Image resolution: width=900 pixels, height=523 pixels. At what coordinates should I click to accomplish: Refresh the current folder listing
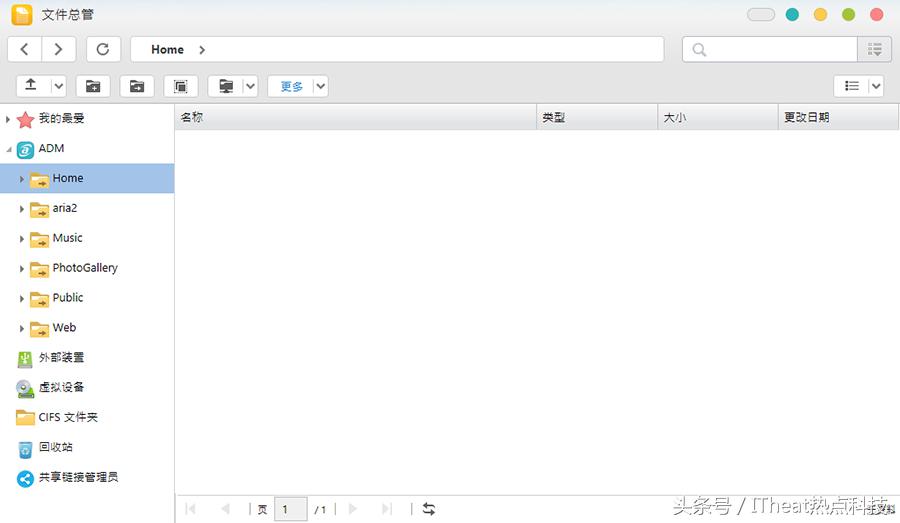pos(103,49)
